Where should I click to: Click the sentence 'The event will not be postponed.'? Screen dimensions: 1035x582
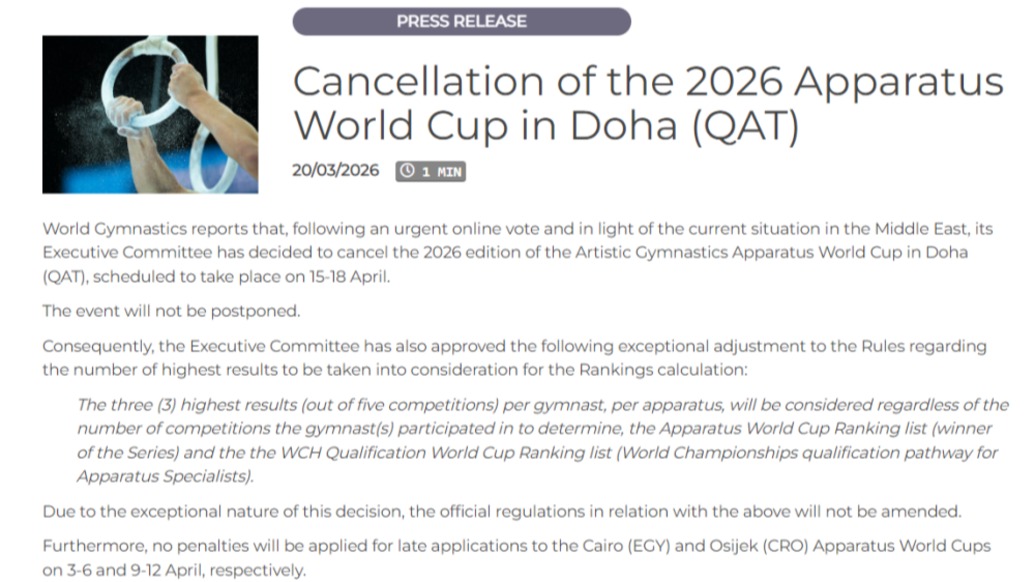(x=172, y=311)
